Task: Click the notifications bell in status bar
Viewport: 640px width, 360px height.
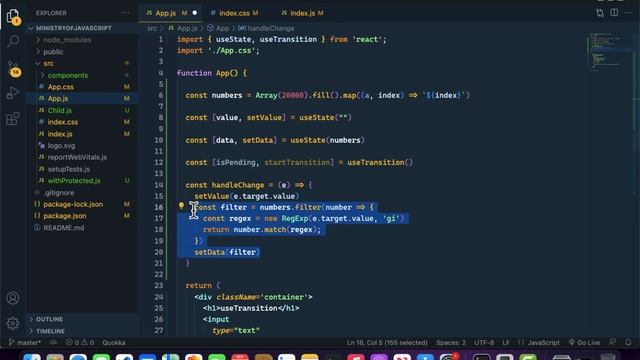Action: 628,342
